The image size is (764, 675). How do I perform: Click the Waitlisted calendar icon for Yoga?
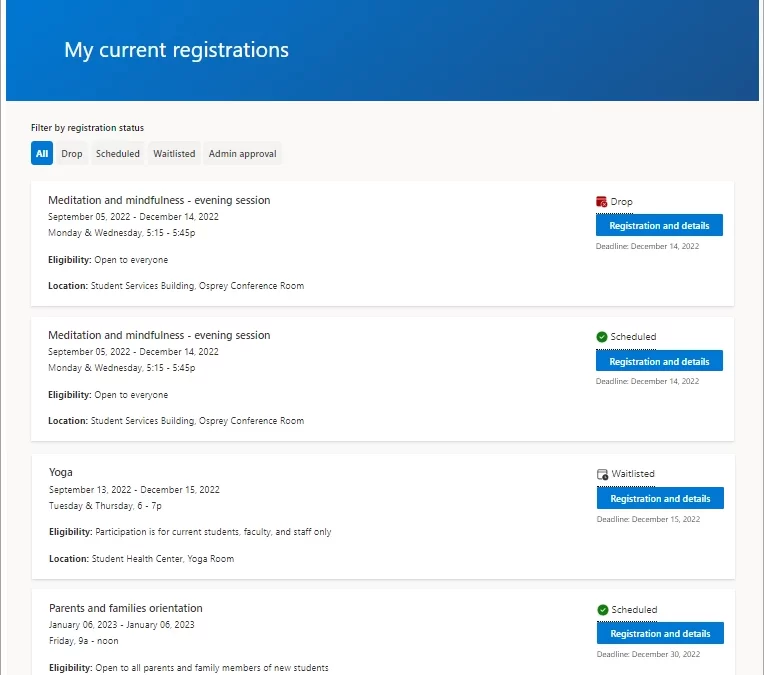tap(603, 474)
